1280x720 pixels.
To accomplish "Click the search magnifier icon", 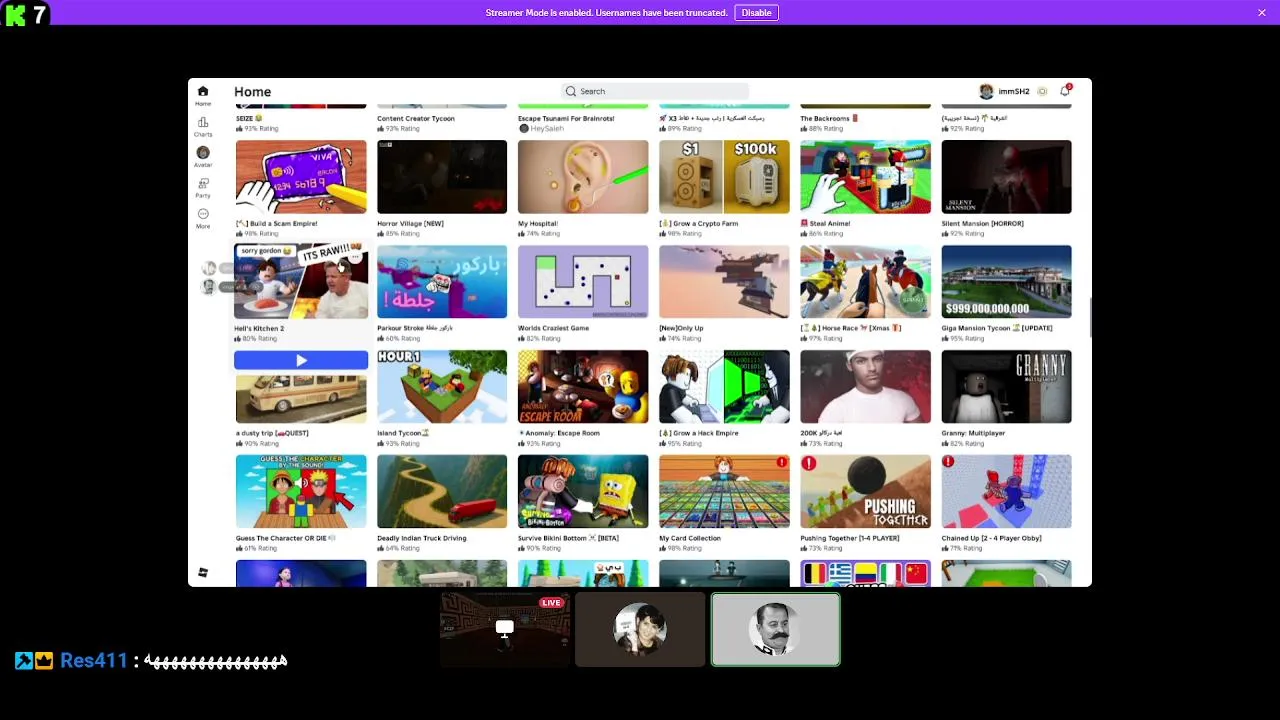I will point(571,91).
